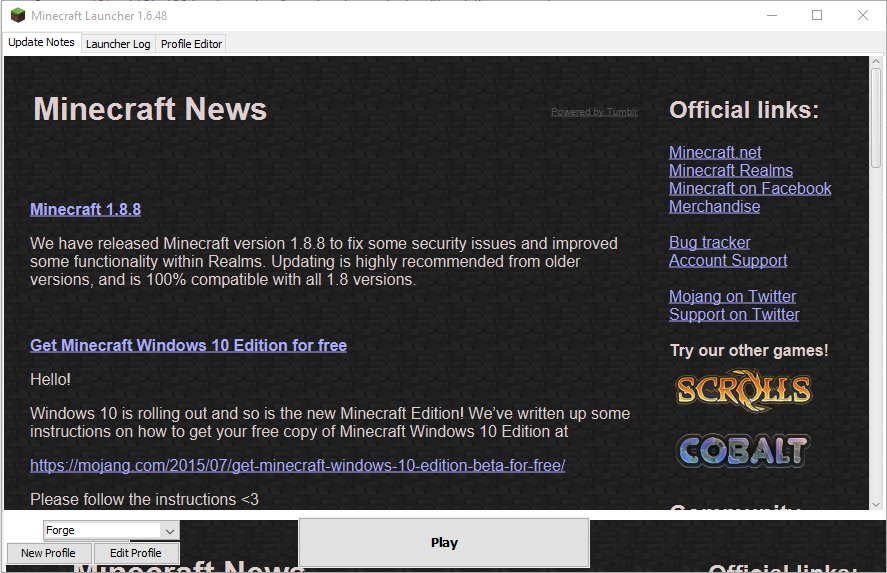This screenshot has width=887, height=573.
Task: Click the vertical scrollbar thumb
Action: click(x=876, y=117)
